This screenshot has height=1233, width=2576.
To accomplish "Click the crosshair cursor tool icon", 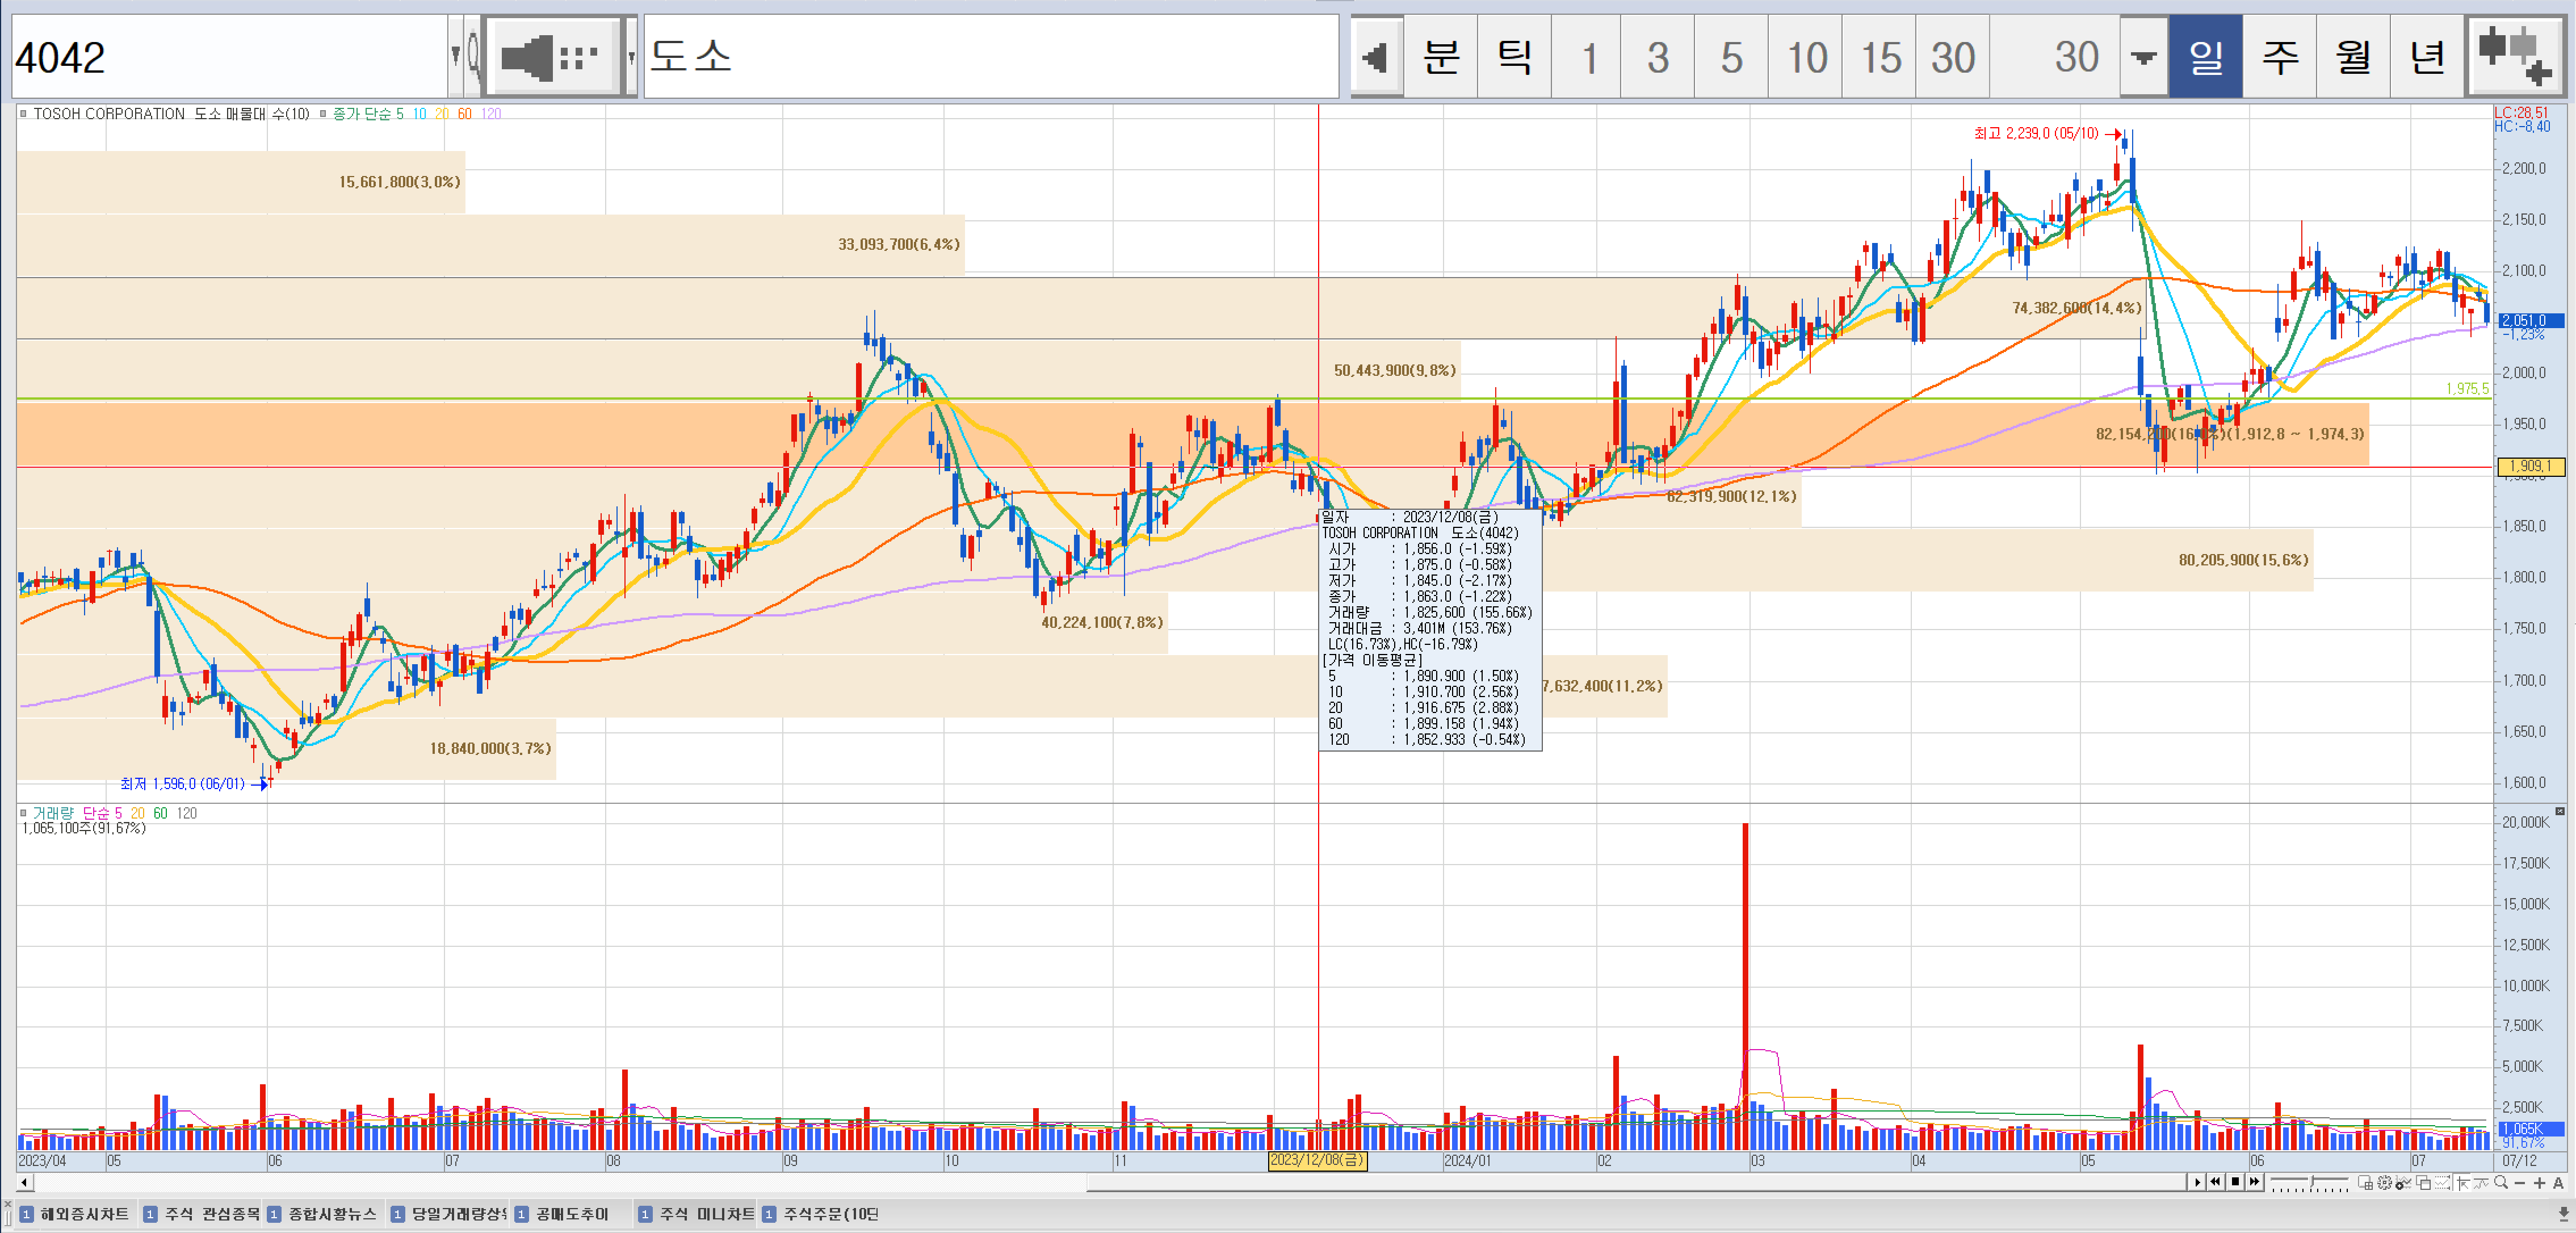I will tap(2463, 1183).
